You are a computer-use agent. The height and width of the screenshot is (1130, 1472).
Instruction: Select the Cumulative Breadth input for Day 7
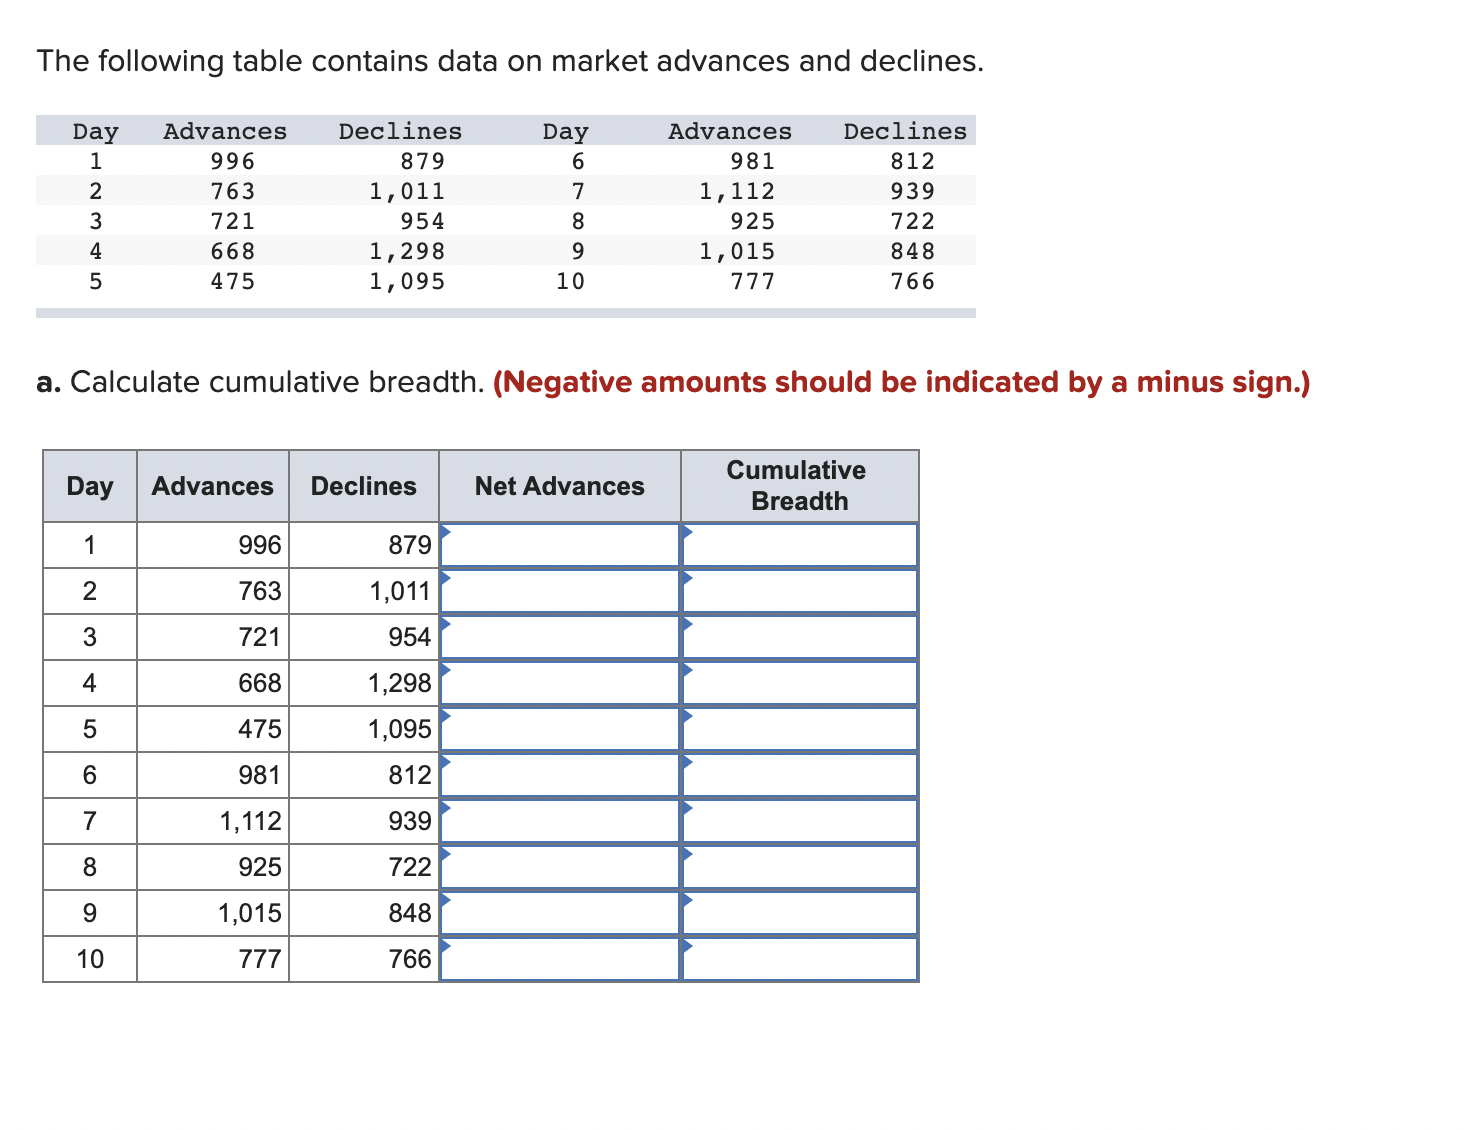[x=800, y=821]
